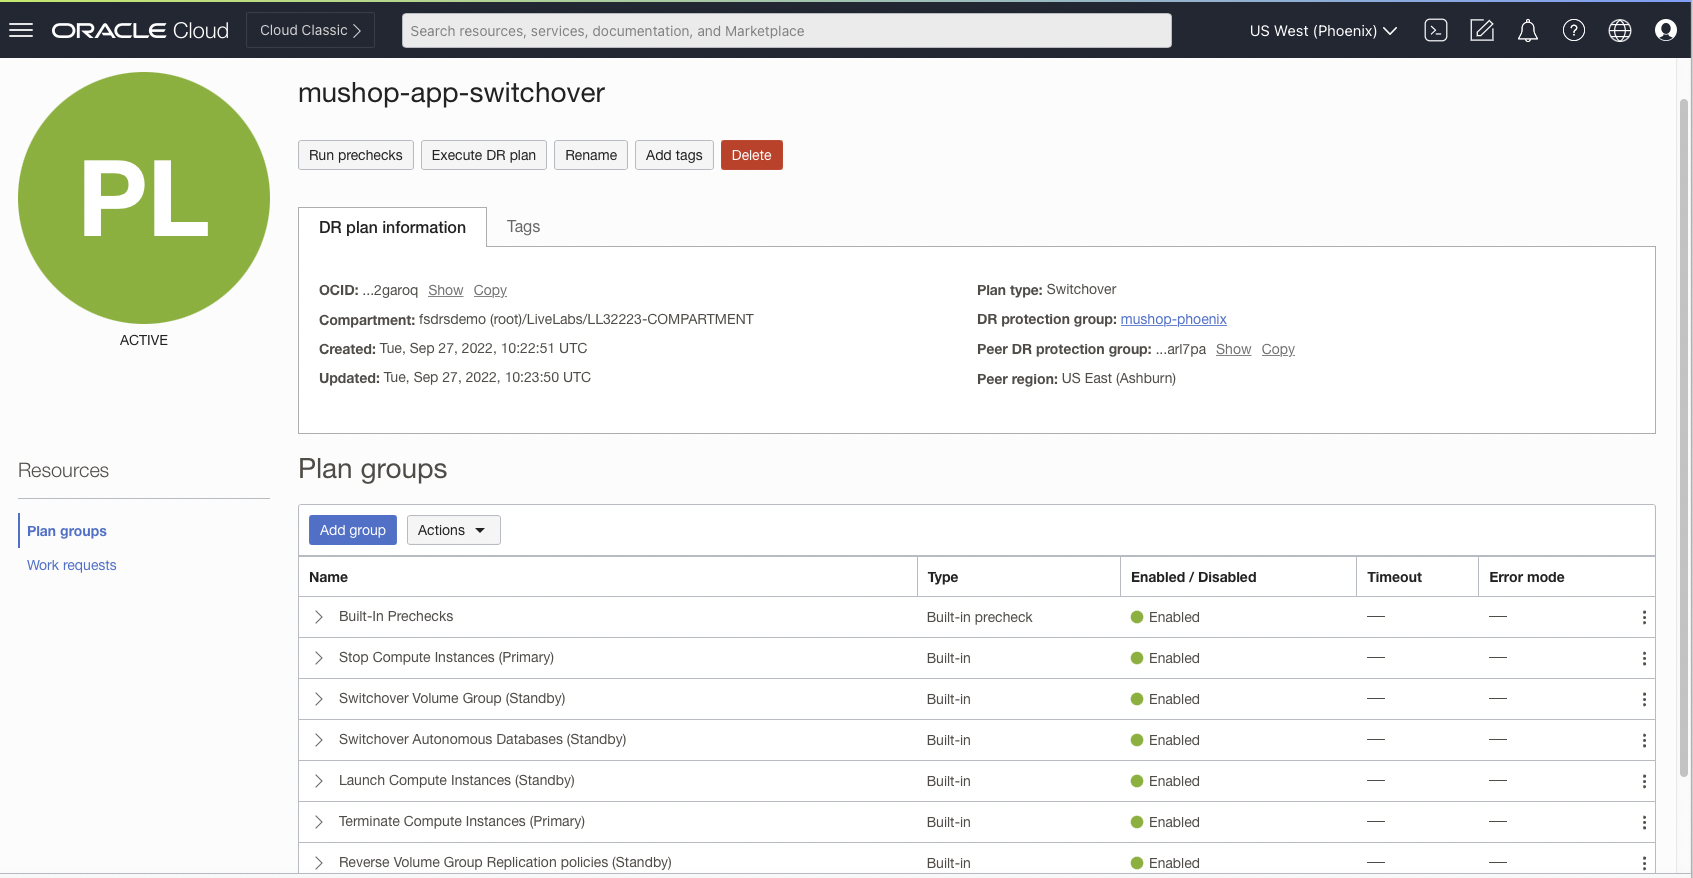
Task: Open kebab menu for Built-In Prechecks row
Action: click(1643, 618)
